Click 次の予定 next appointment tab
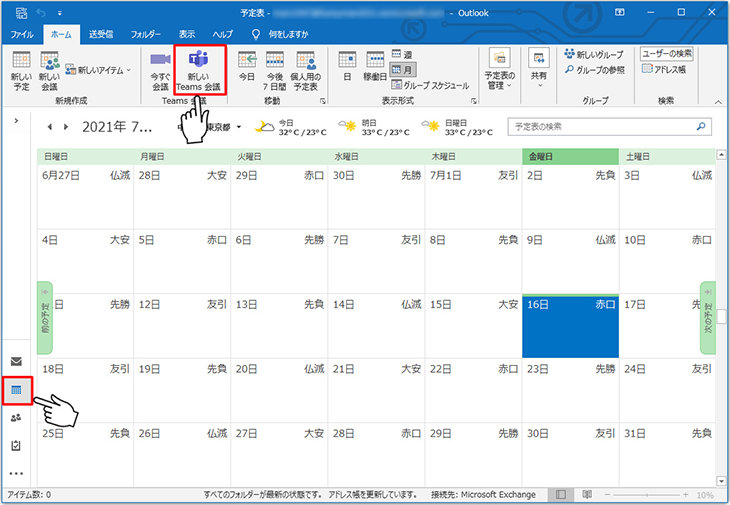The width and height of the screenshot is (730, 505). point(708,318)
